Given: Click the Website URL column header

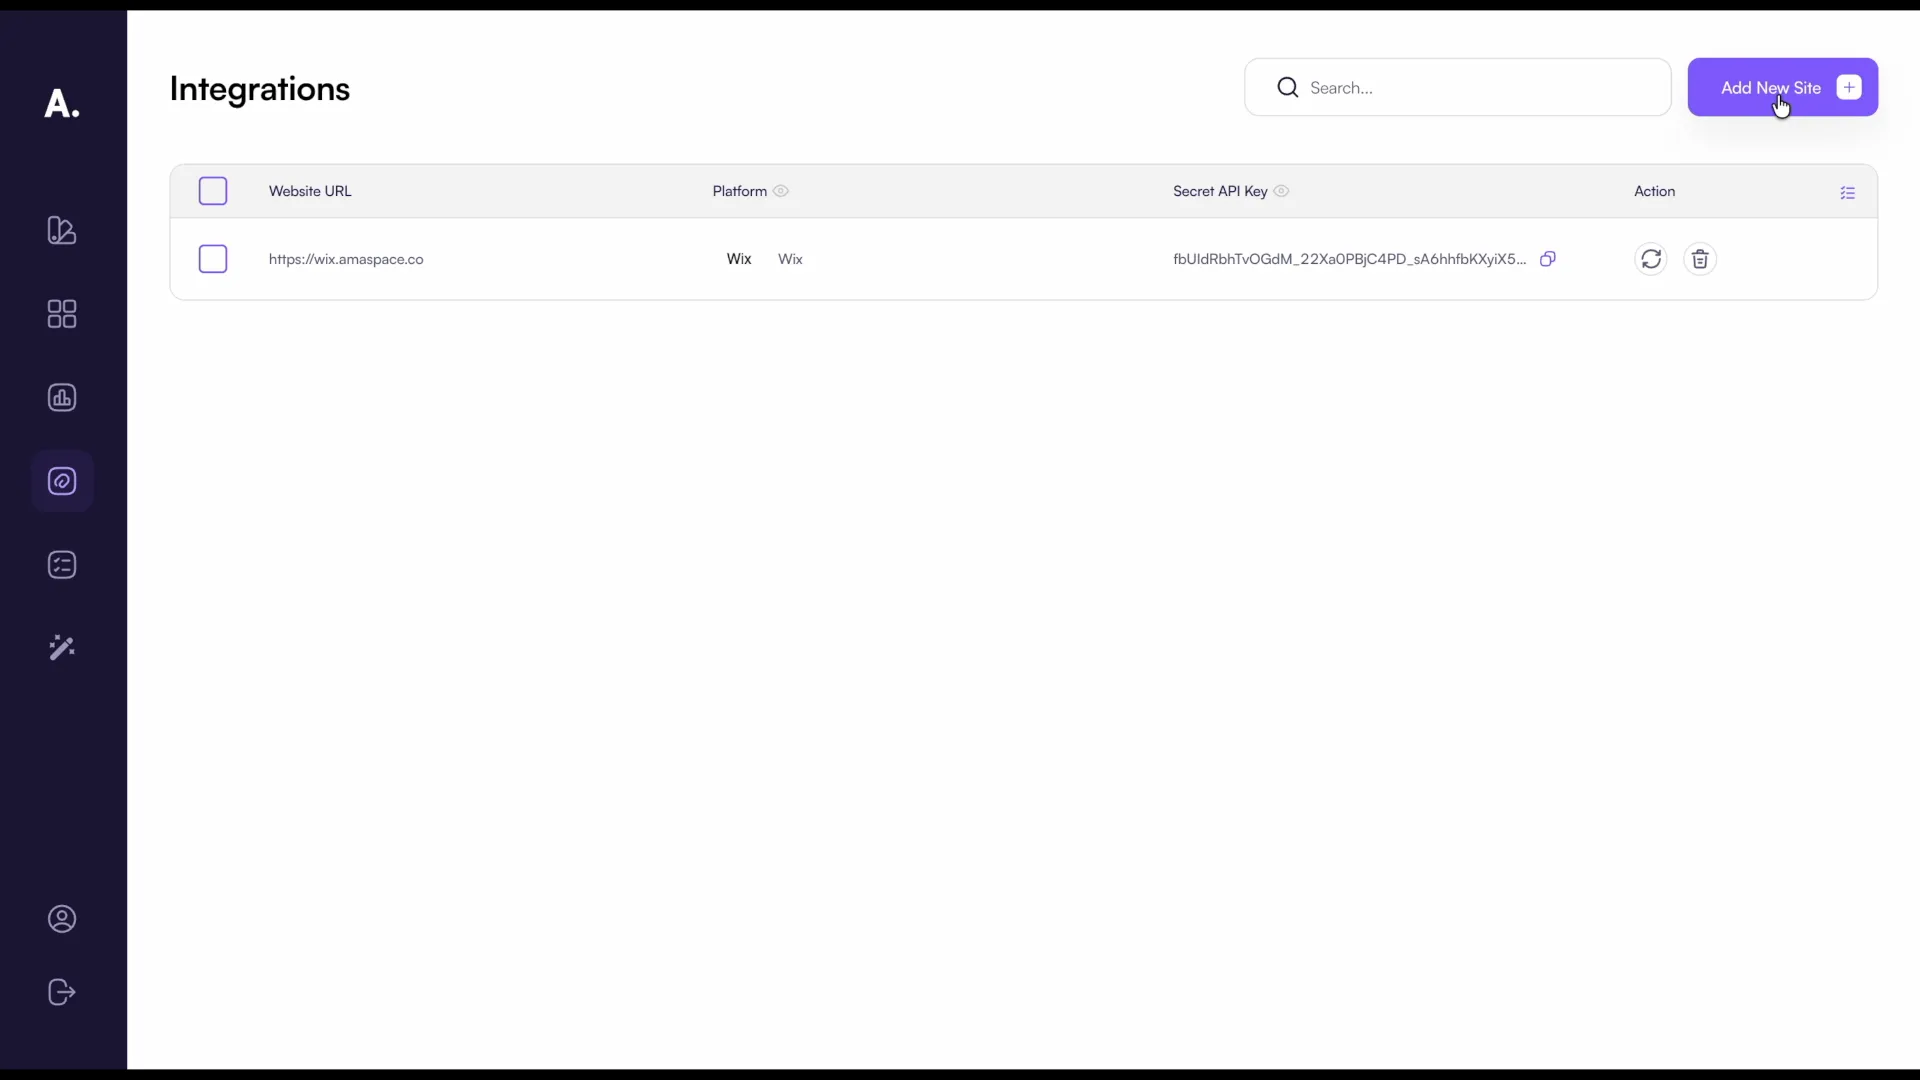Looking at the screenshot, I should pos(310,191).
